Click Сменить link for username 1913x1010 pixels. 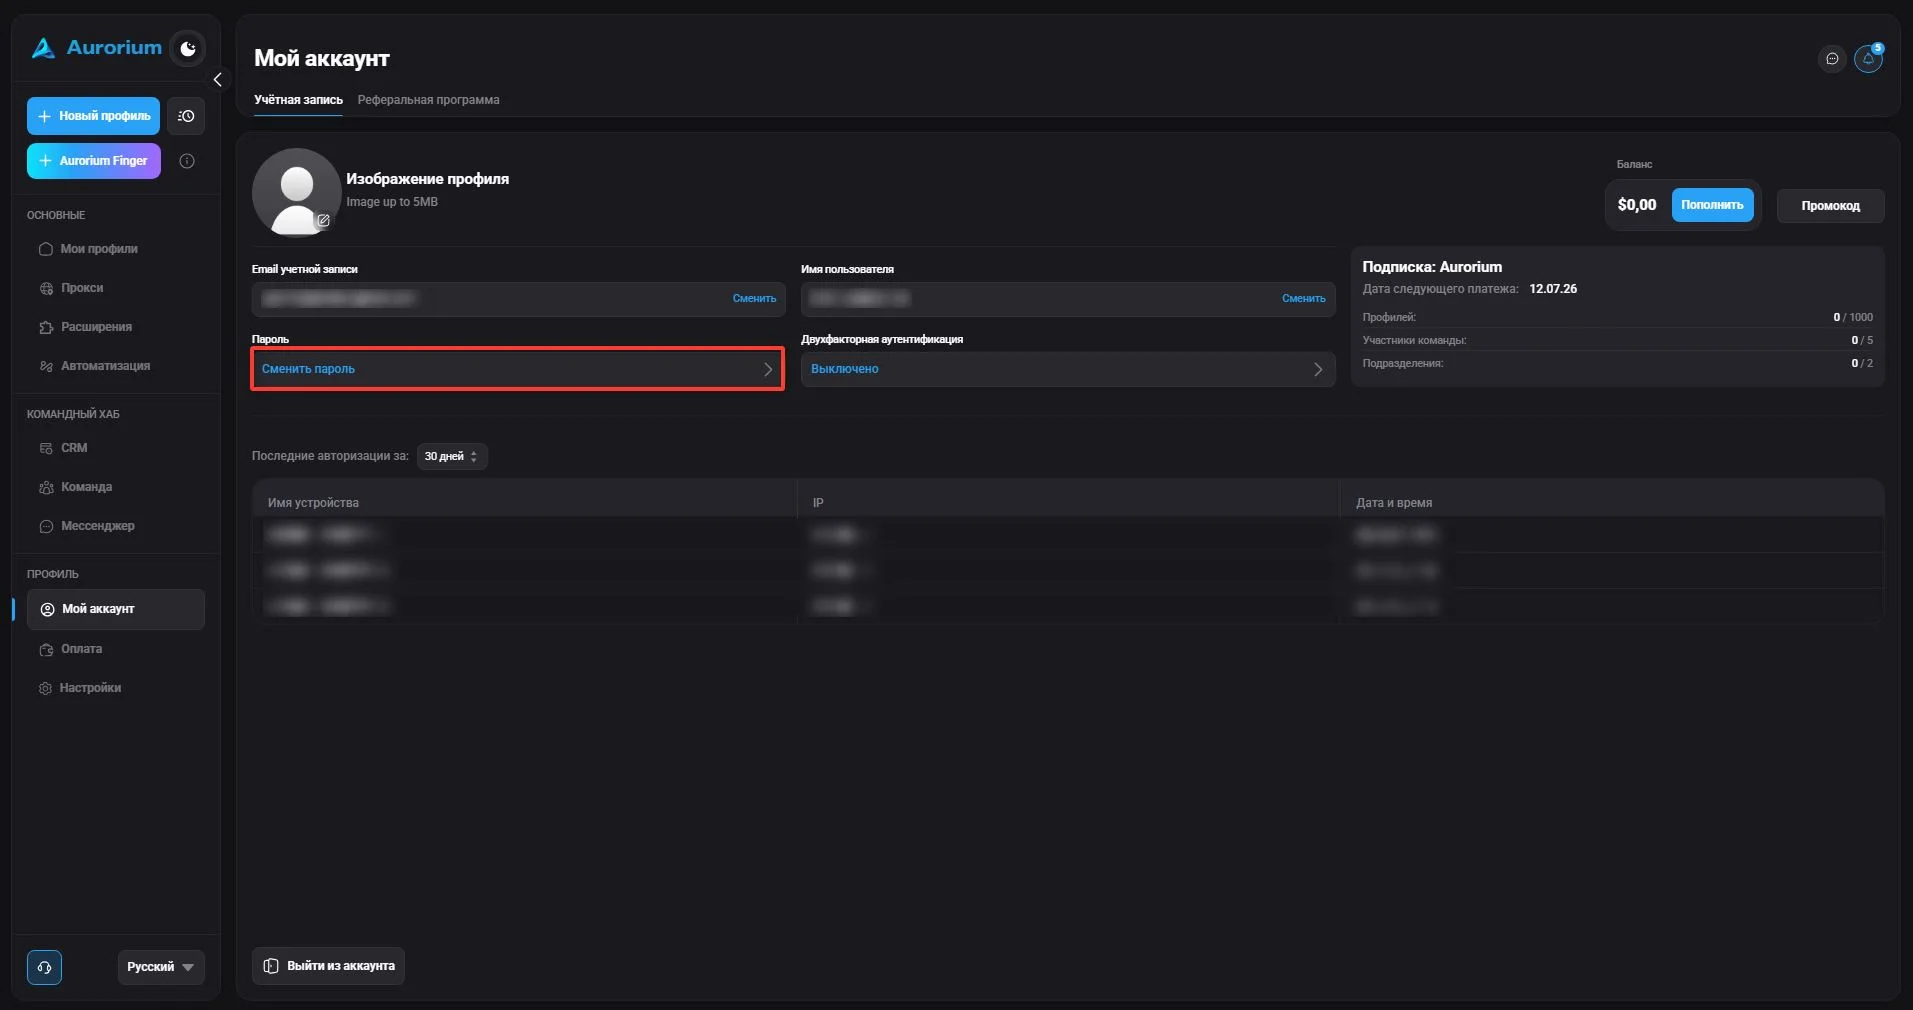(x=1304, y=299)
